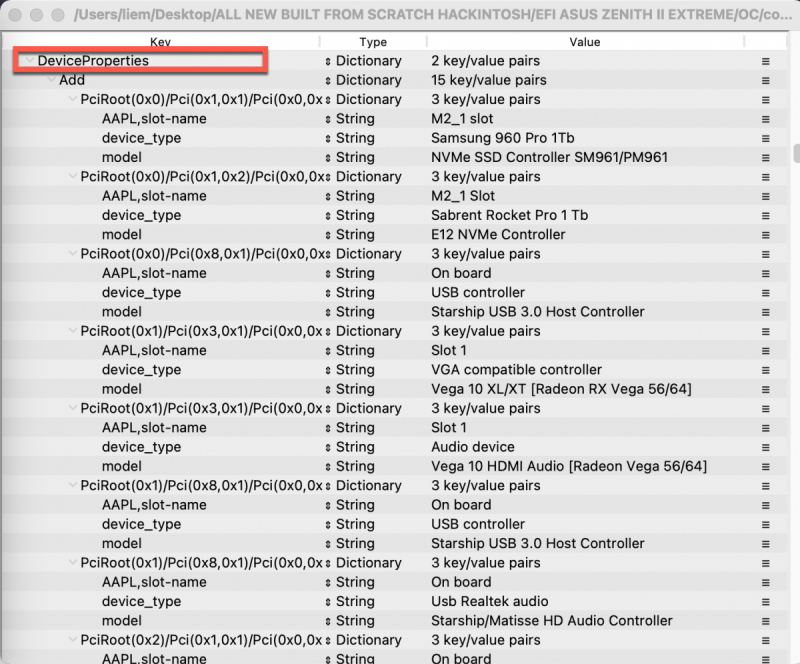Select the PciRoot(0x0)/Pci(0x1,0x2) key
800x664 pixels.
click(x=202, y=177)
